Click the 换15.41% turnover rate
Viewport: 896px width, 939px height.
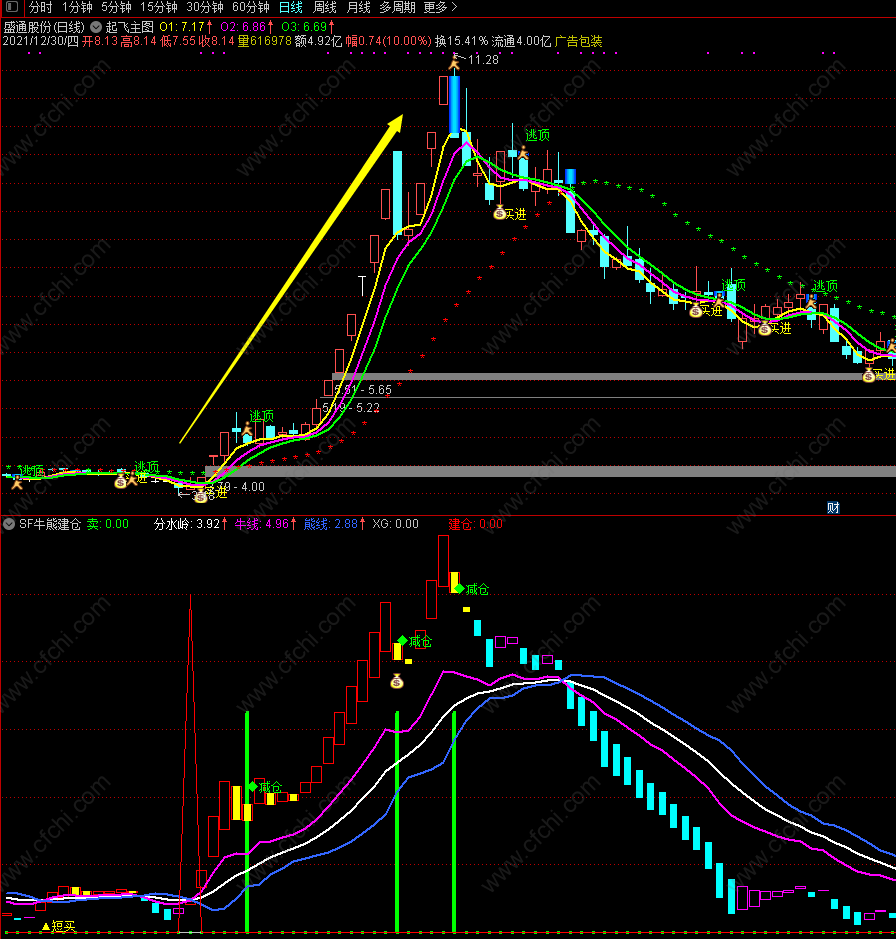(461, 41)
